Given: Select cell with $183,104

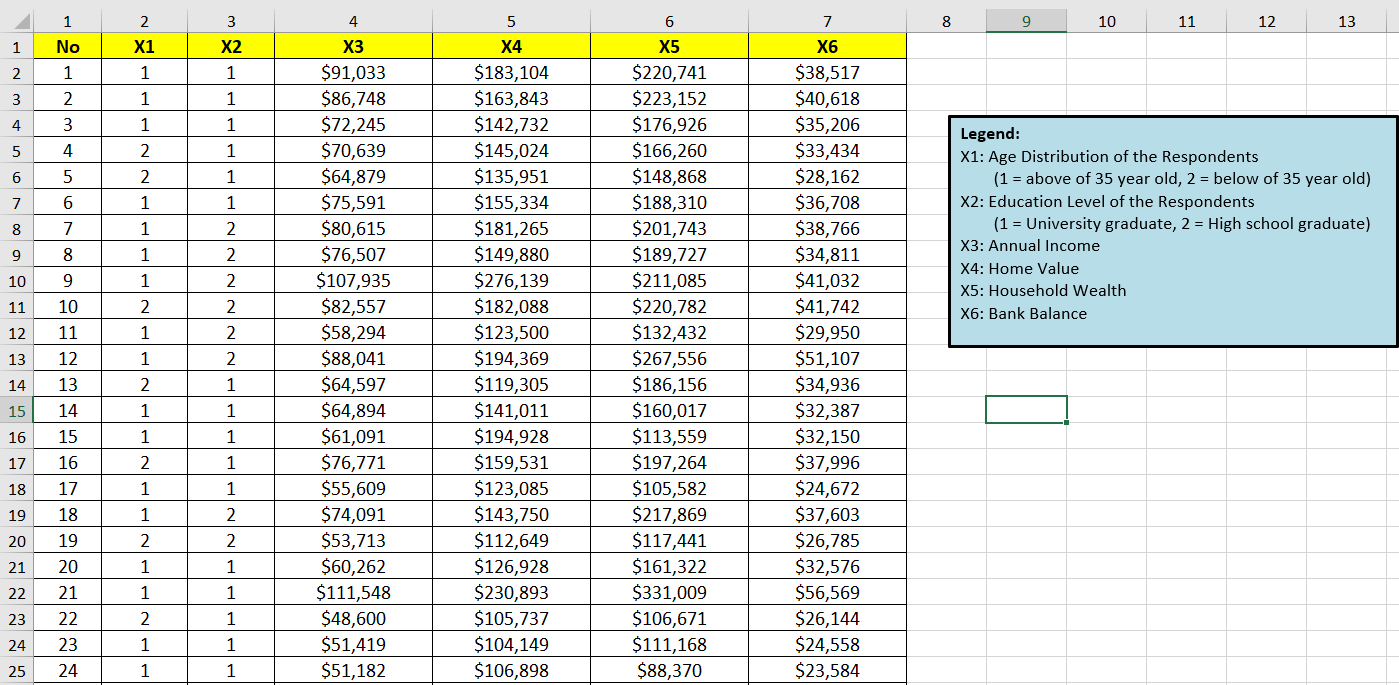Looking at the screenshot, I should pyautogui.click(x=511, y=72).
